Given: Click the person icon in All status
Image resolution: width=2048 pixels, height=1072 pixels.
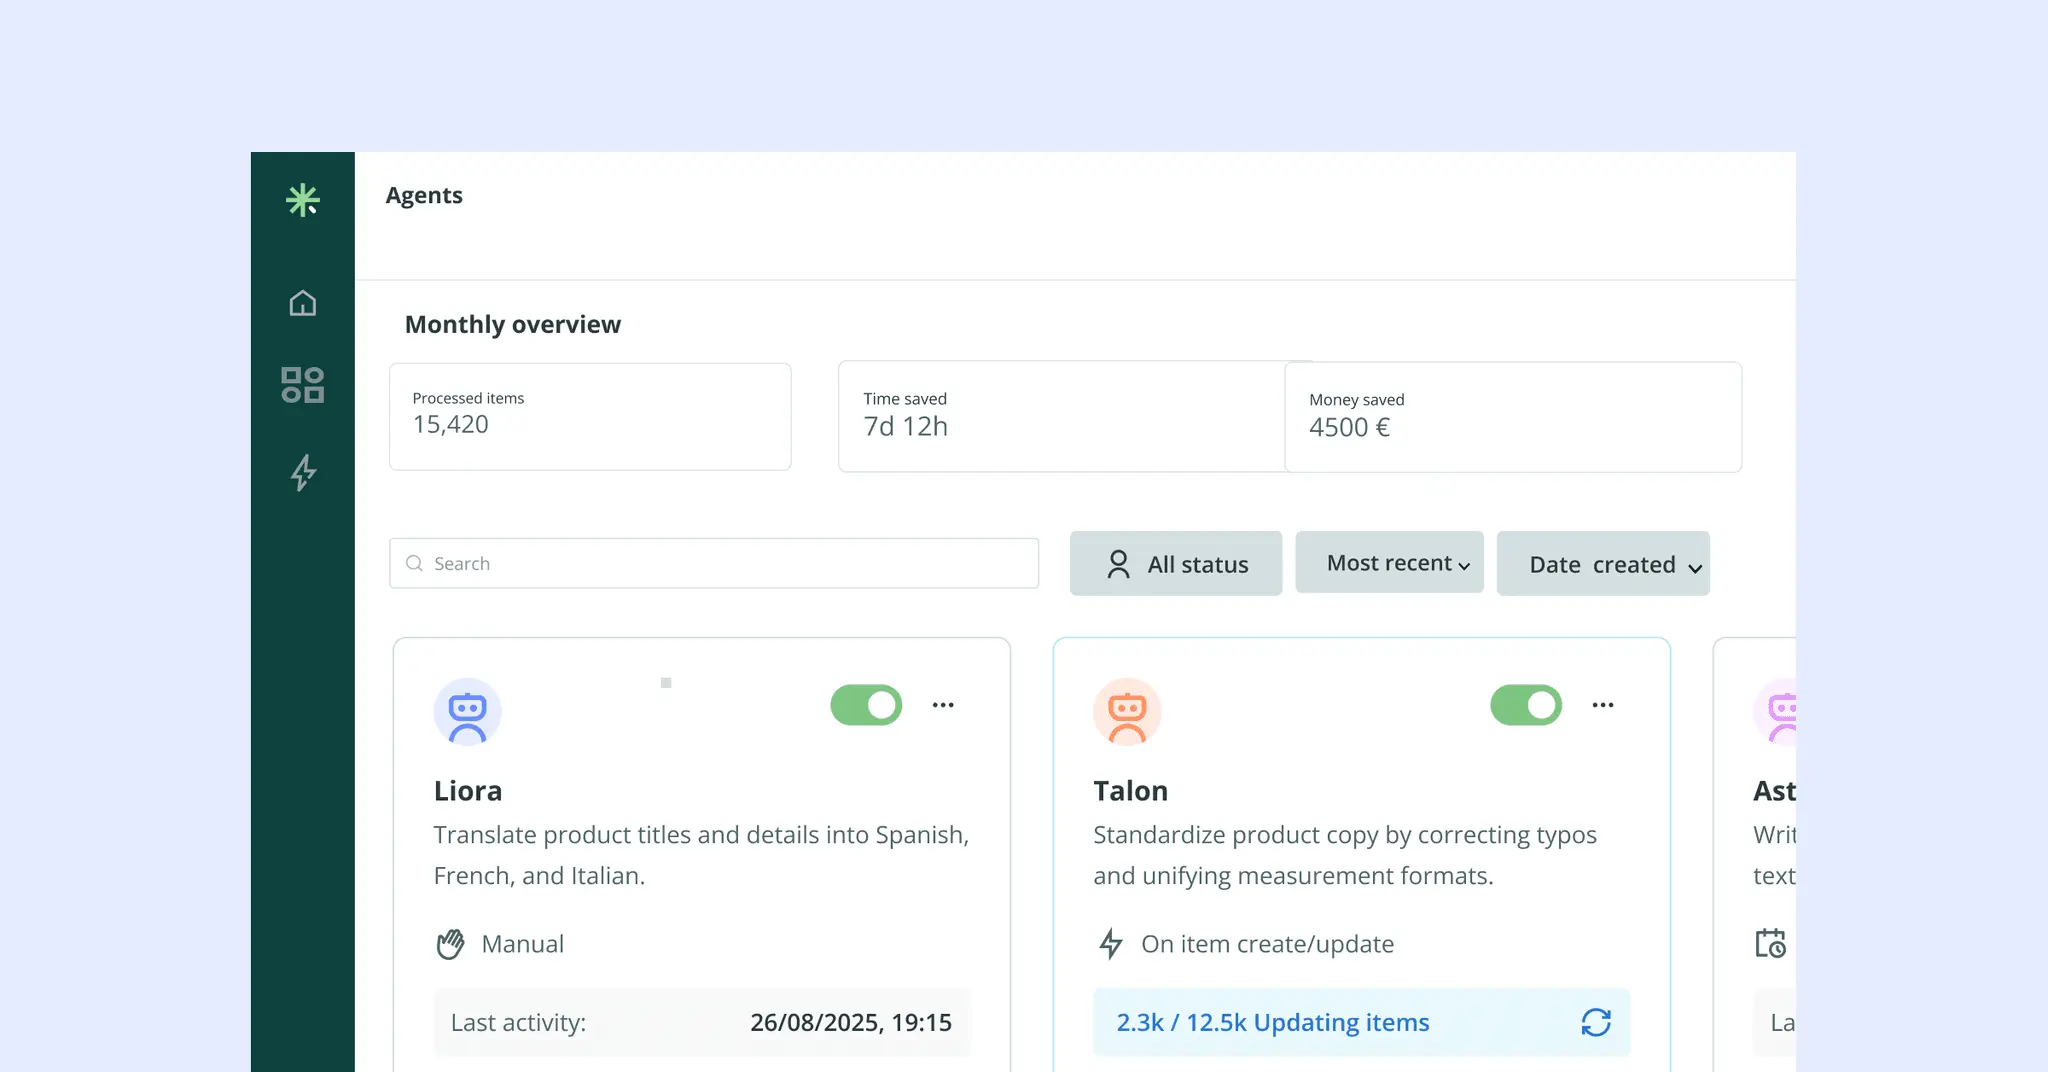Looking at the screenshot, I should tap(1119, 564).
